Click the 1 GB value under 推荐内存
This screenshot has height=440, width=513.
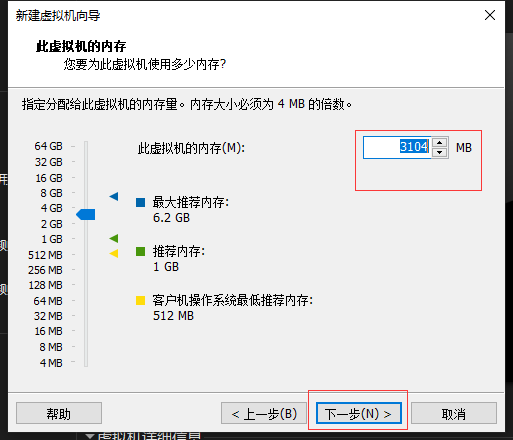point(166,267)
